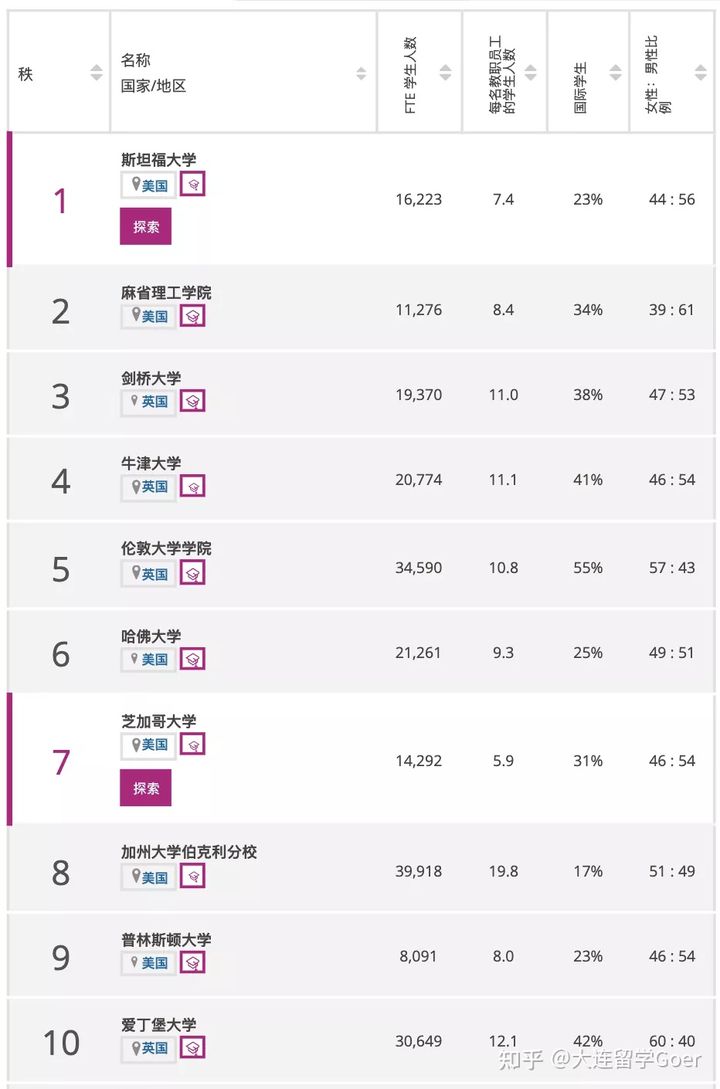Sort by 女性：男性比例 column arrows
Viewport: 720px width, 1089px height.
(x=701, y=72)
